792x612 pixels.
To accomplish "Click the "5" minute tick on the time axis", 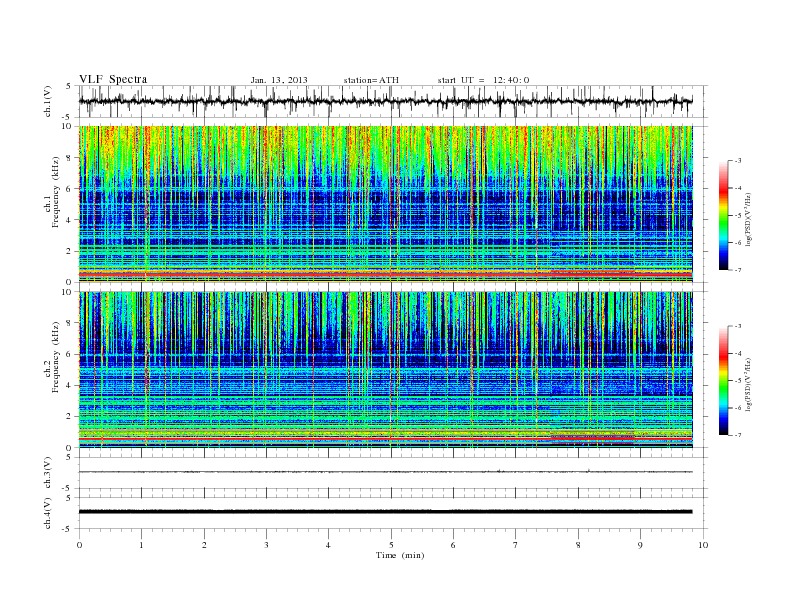I will click(x=391, y=545).
